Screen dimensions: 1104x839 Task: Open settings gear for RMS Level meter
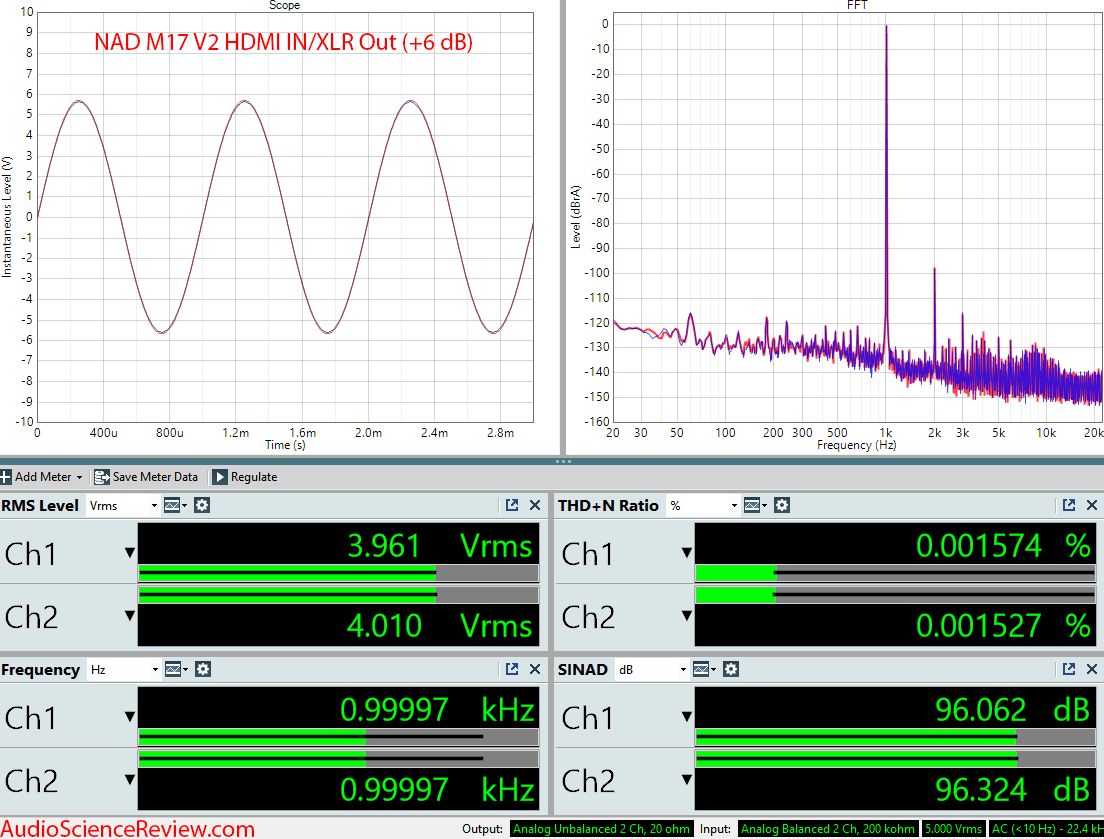202,506
